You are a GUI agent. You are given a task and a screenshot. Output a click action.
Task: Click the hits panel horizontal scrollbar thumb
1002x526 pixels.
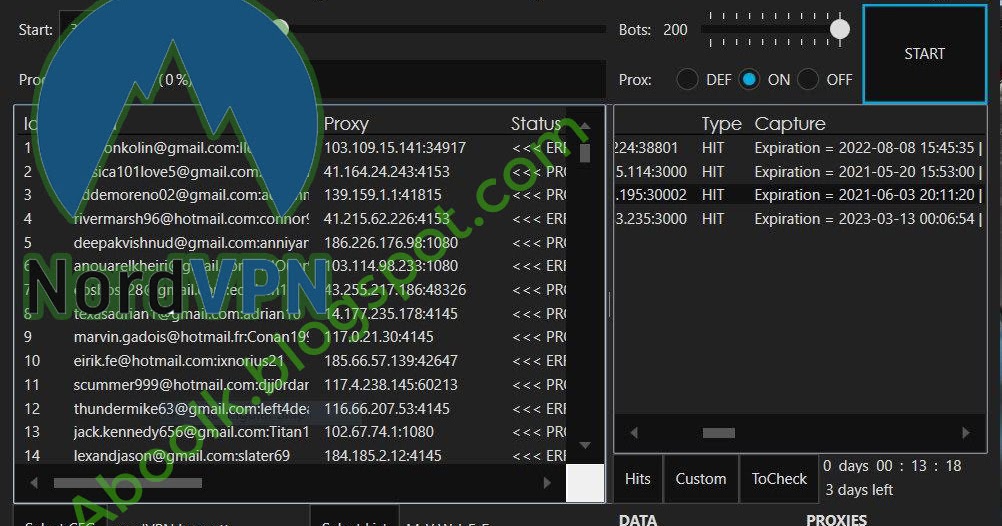point(719,433)
